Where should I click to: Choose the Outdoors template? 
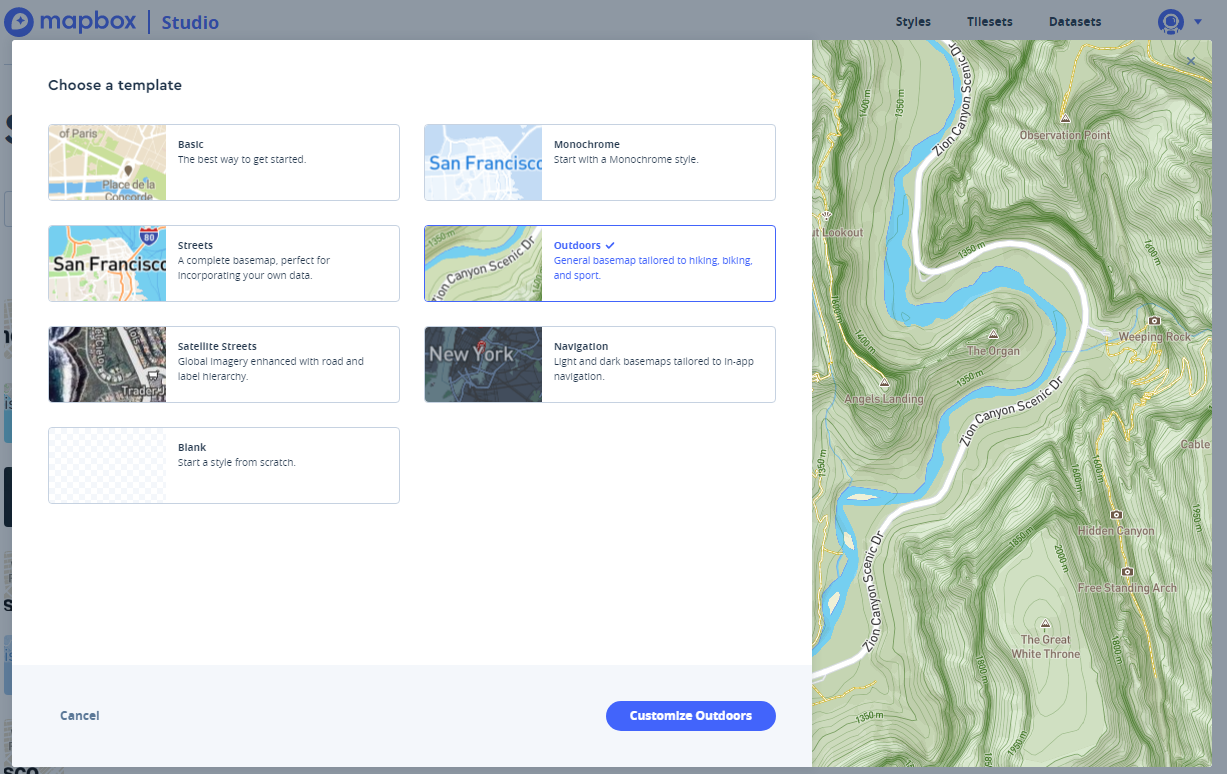tap(600, 263)
